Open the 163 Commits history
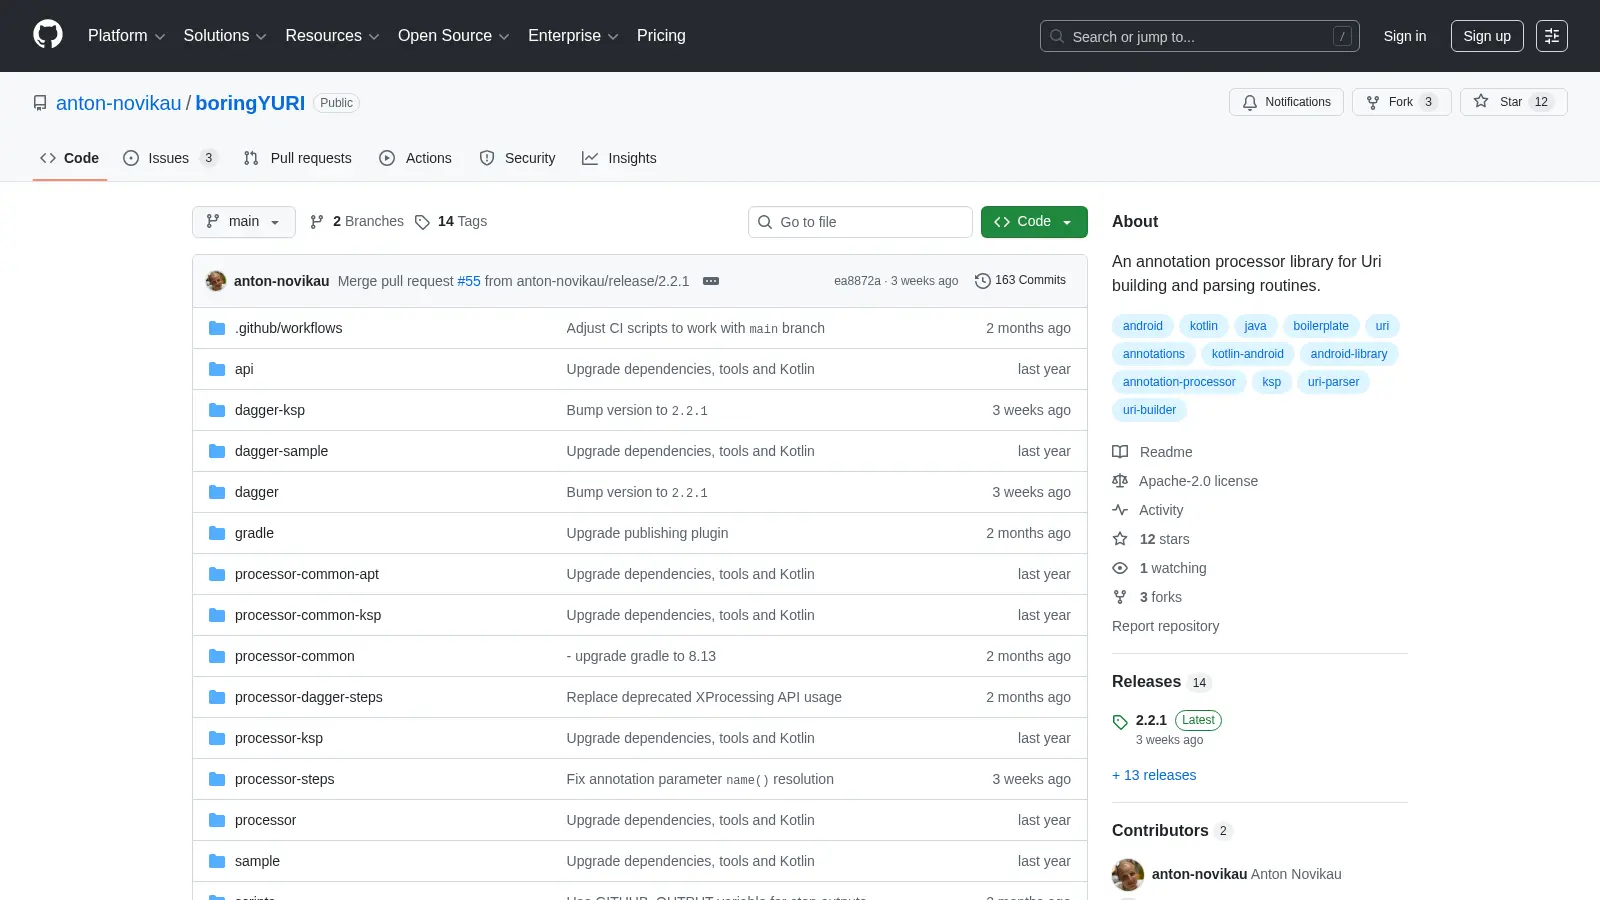 click(1020, 280)
